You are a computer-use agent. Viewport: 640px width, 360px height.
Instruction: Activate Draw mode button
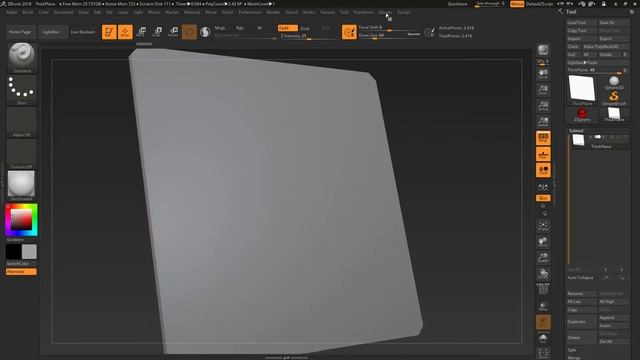(125, 32)
